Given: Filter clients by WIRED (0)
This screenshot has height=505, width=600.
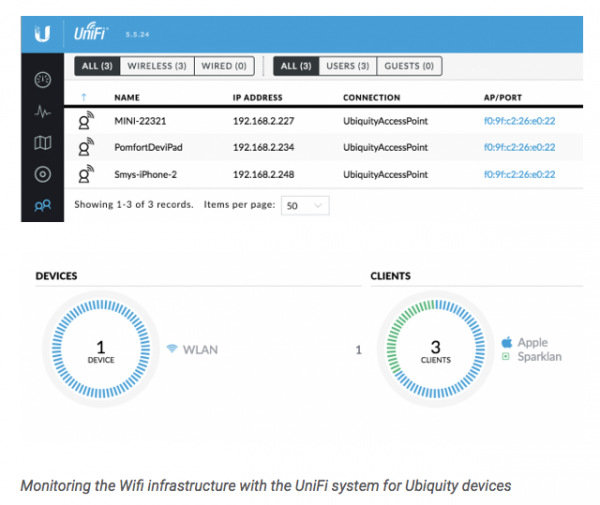Looking at the screenshot, I should pos(224,67).
